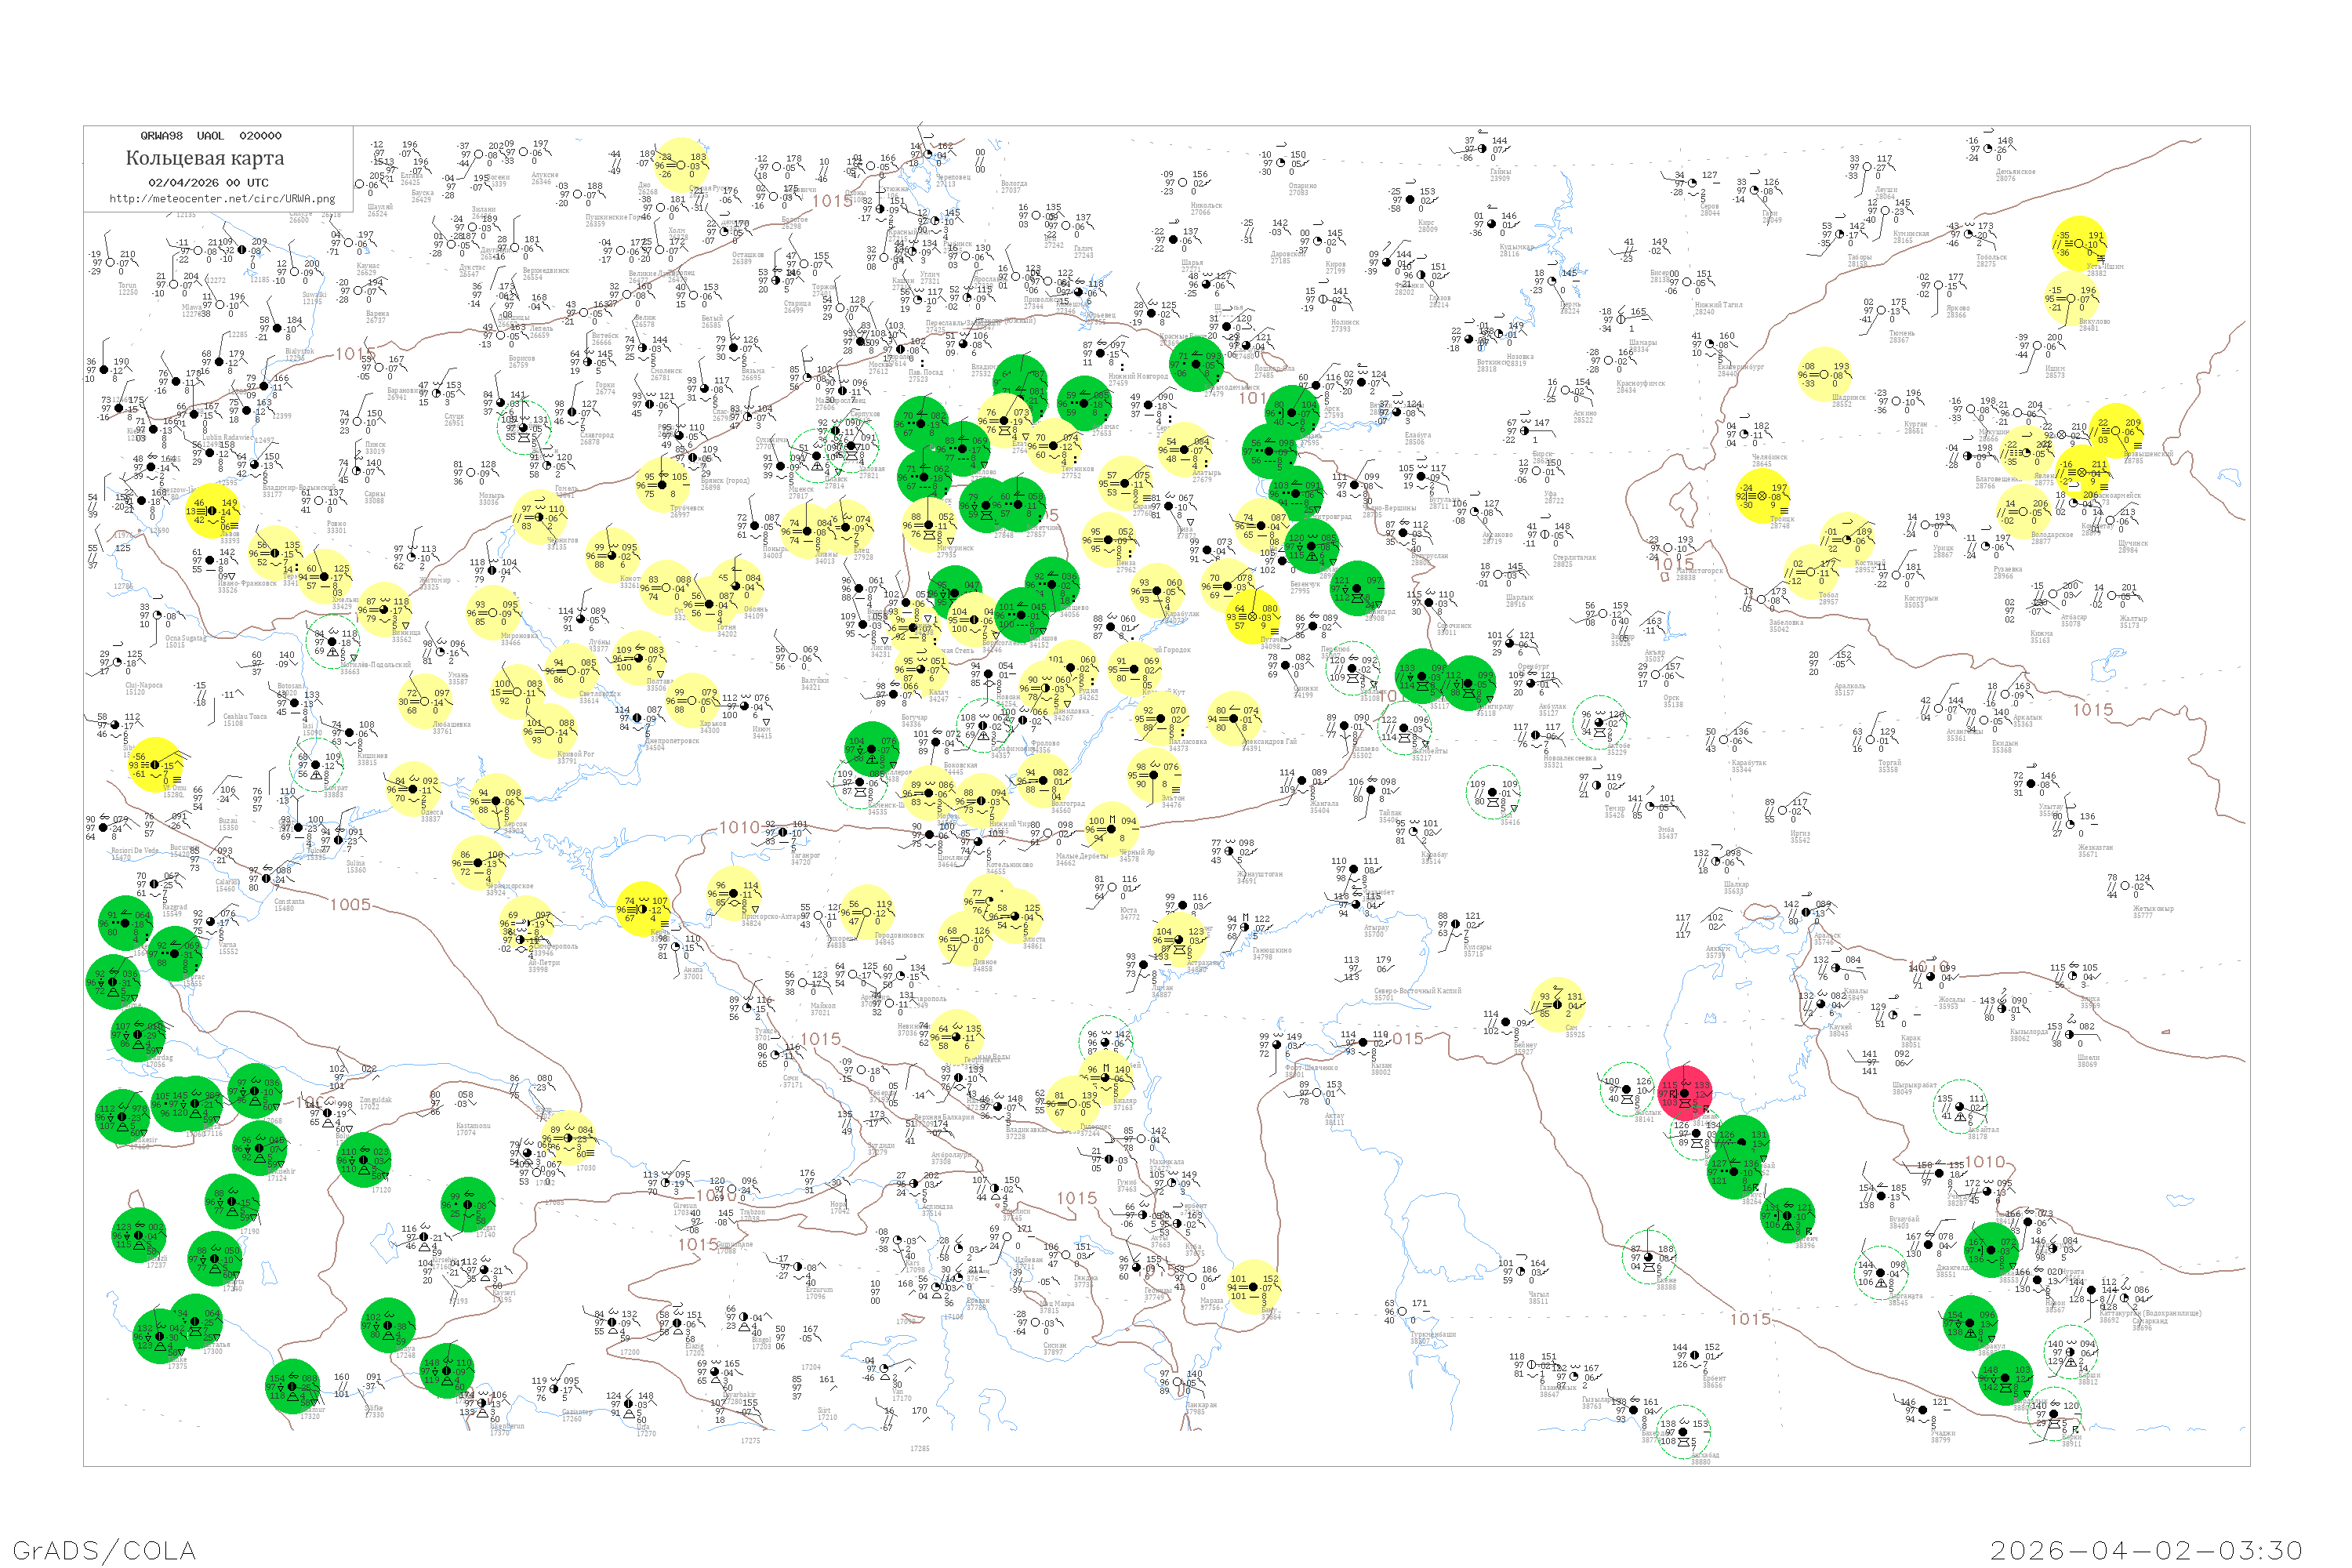
Task: Select the yellow Трубчевск station circle
Action: (663, 485)
